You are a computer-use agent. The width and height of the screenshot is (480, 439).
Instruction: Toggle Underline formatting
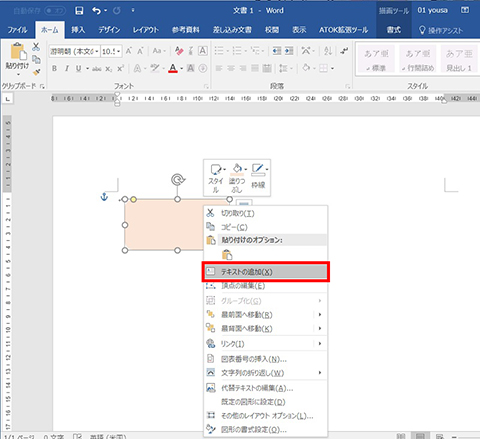(x=78, y=69)
